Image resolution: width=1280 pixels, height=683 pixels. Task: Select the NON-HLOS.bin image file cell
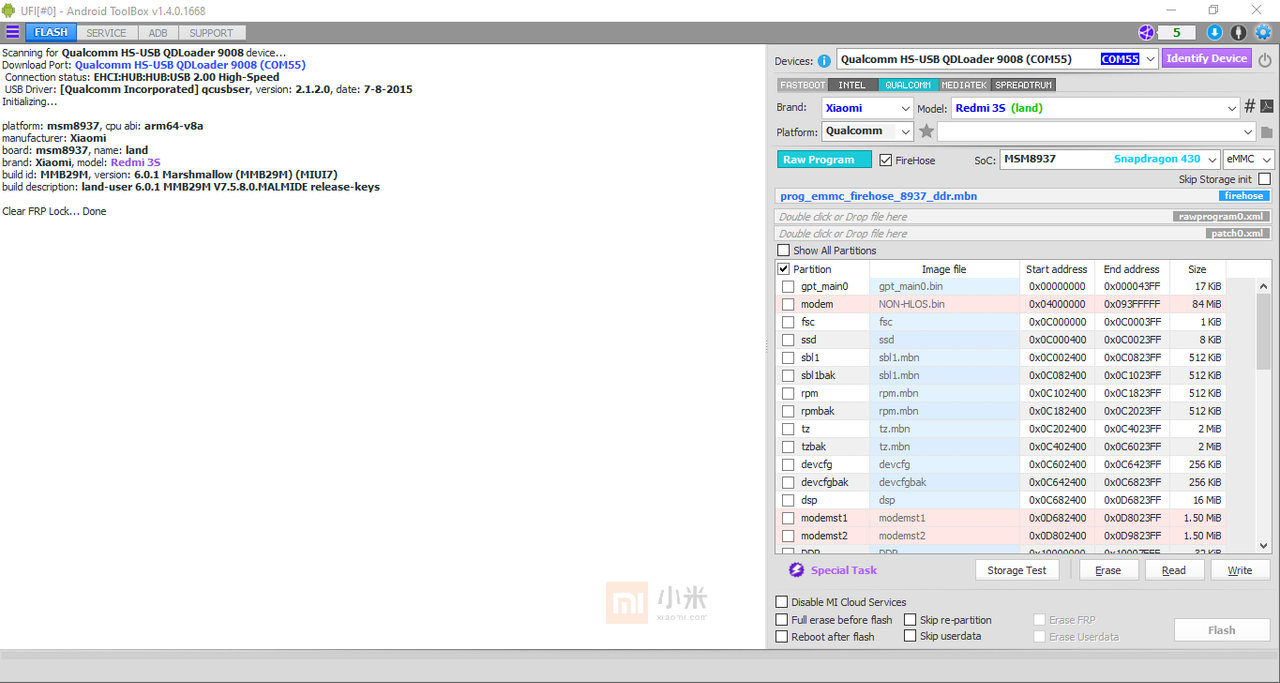tap(944, 304)
